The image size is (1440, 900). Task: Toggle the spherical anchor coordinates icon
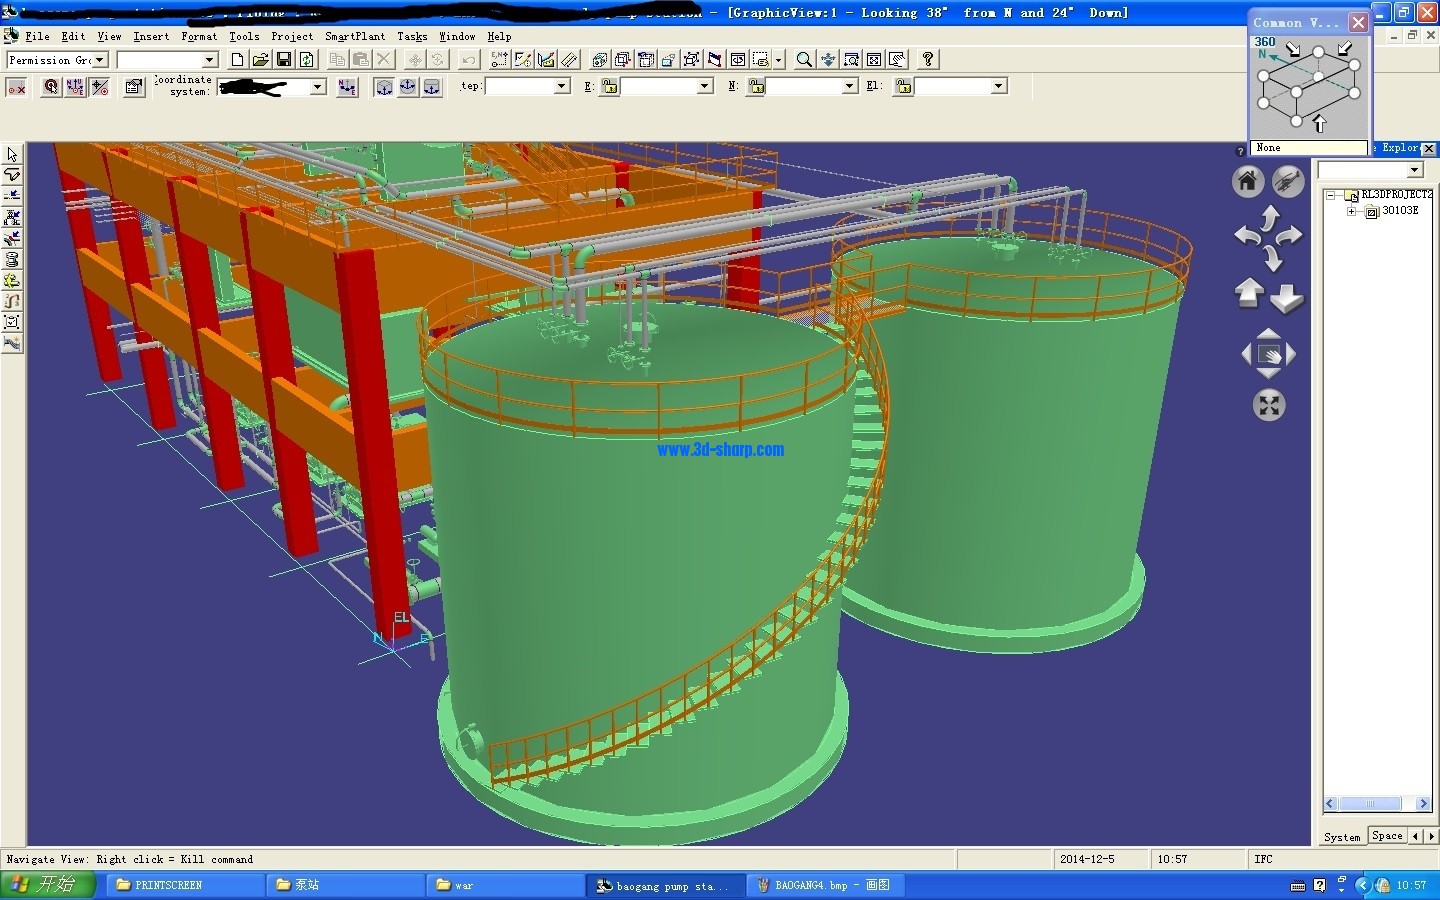pos(407,87)
